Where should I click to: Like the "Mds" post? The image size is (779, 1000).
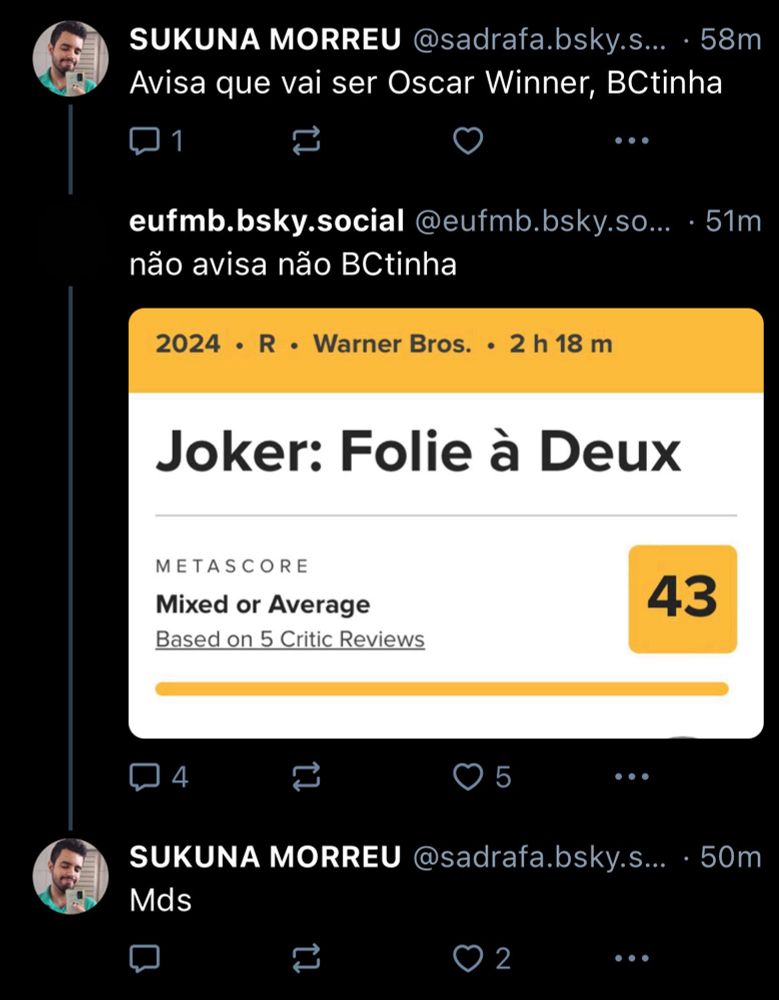(x=468, y=959)
